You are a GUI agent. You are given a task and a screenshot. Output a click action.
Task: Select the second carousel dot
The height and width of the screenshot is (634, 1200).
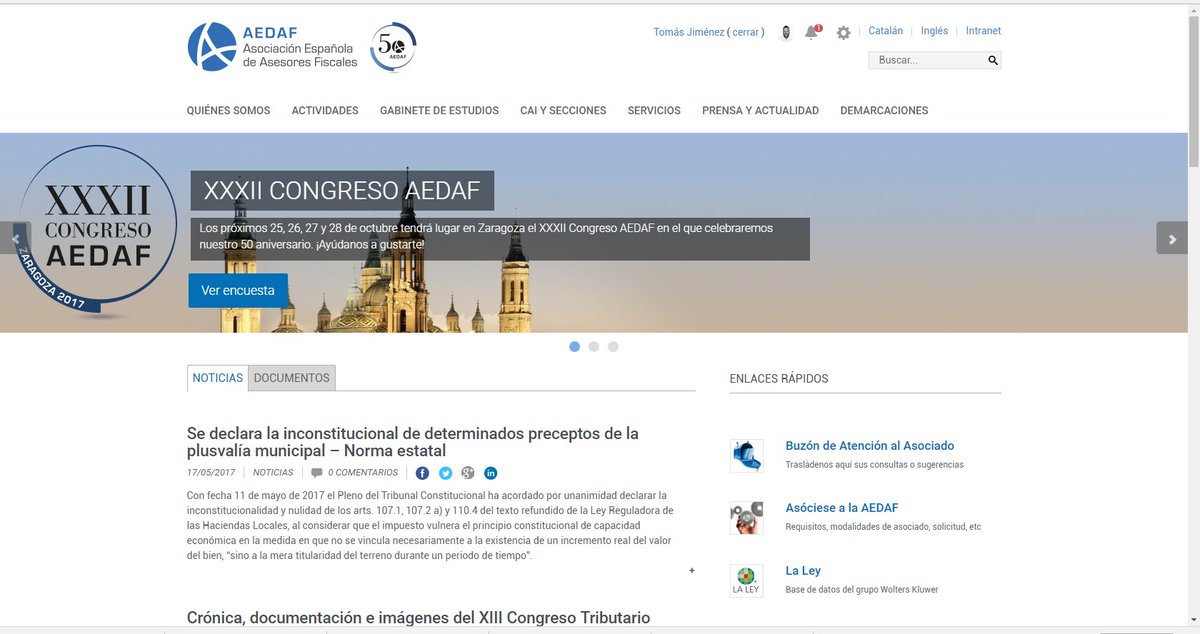coord(594,347)
